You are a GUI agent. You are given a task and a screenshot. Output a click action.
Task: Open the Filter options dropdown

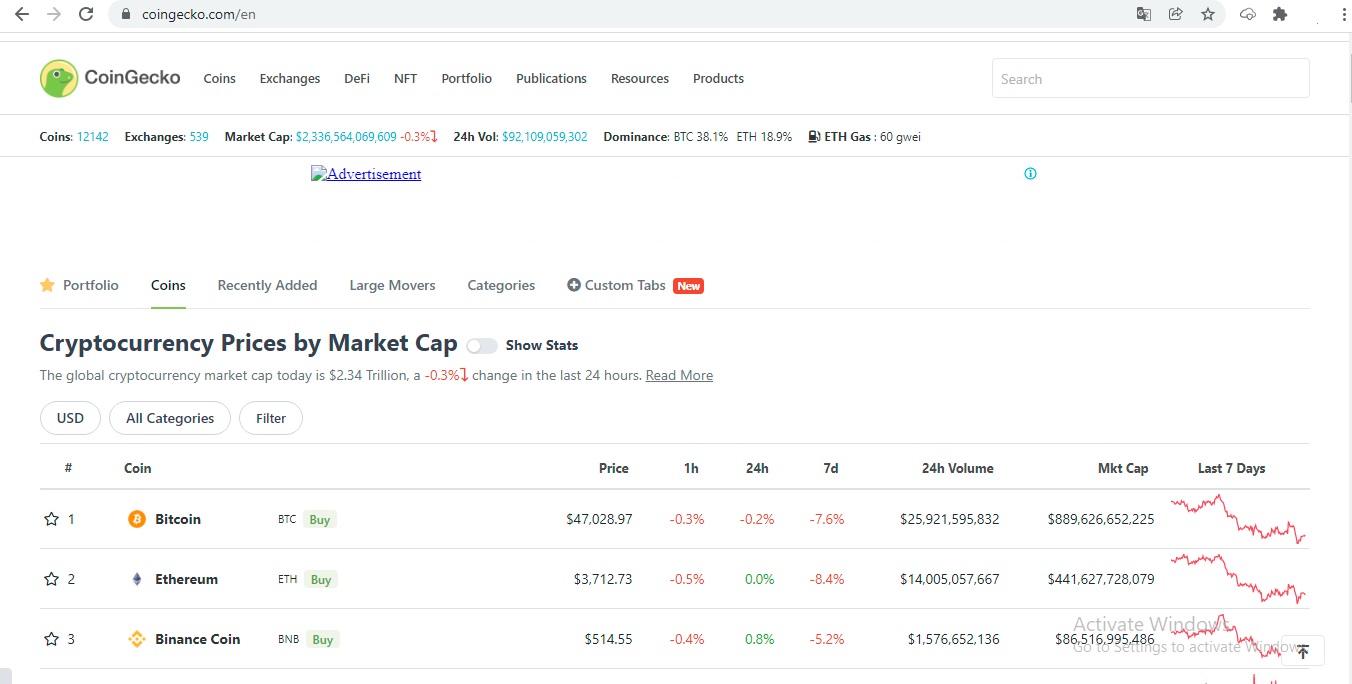click(271, 418)
